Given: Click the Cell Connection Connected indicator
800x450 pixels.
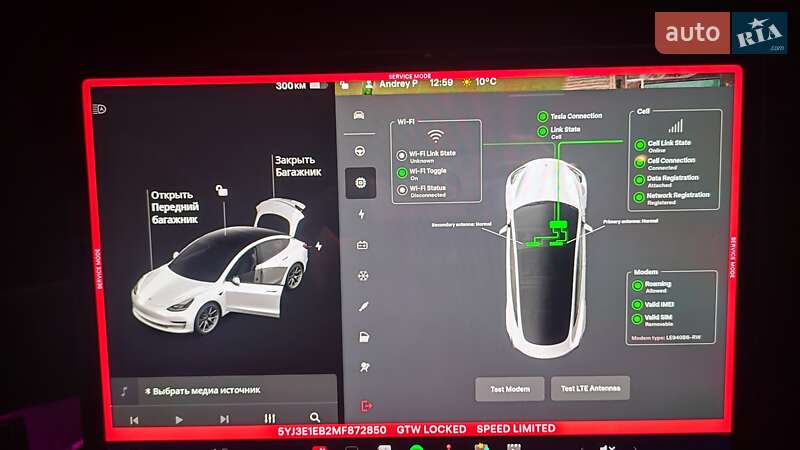Looking at the screenshot, I should [x=640, y=162].
